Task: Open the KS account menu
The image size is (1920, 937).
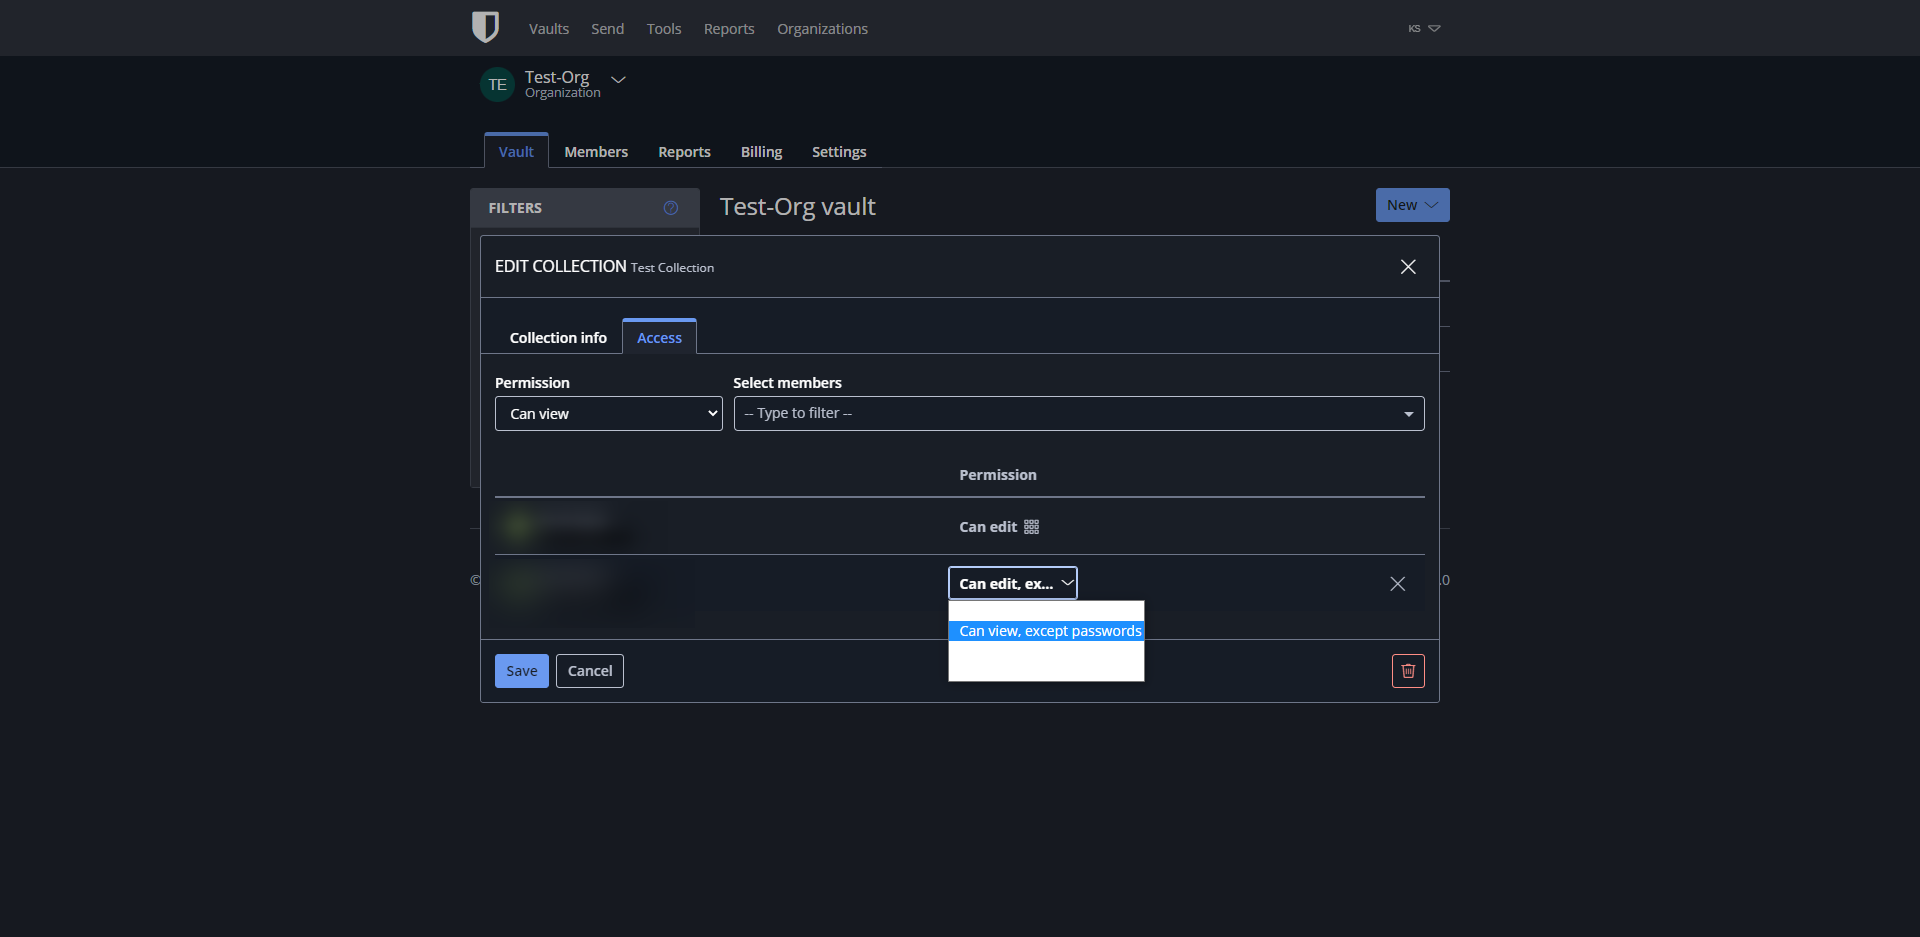Action: click(1422, 28)
